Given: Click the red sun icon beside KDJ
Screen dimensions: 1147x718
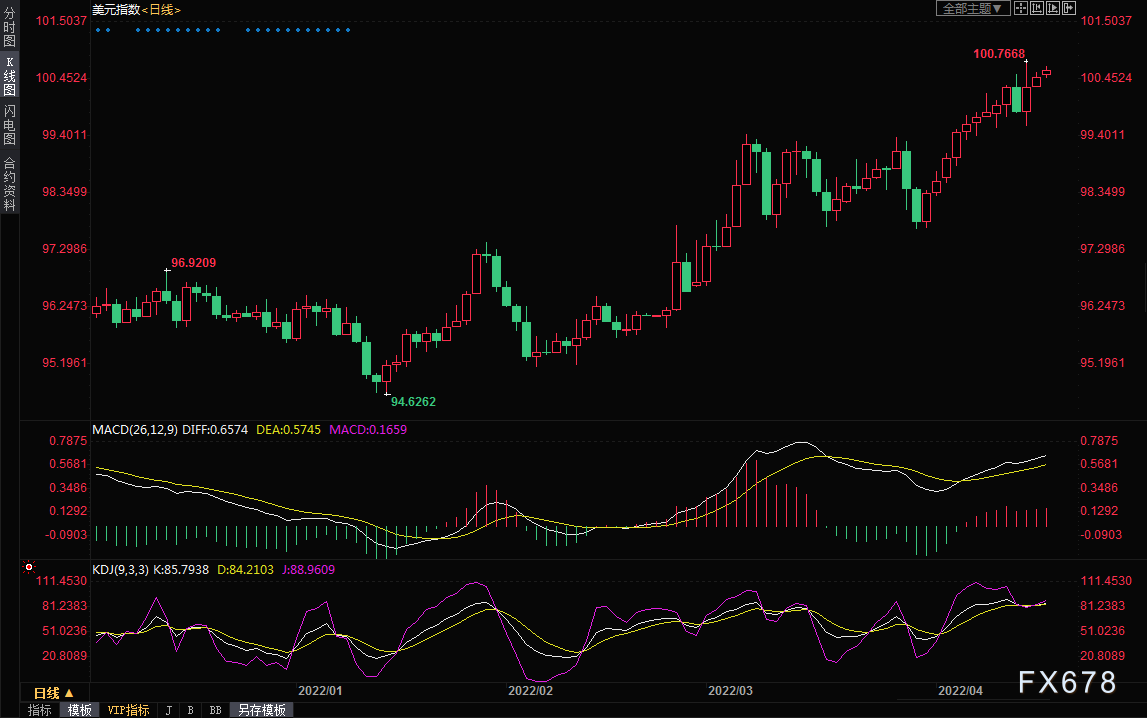Looking at the screenshot, I should (29, 567).
